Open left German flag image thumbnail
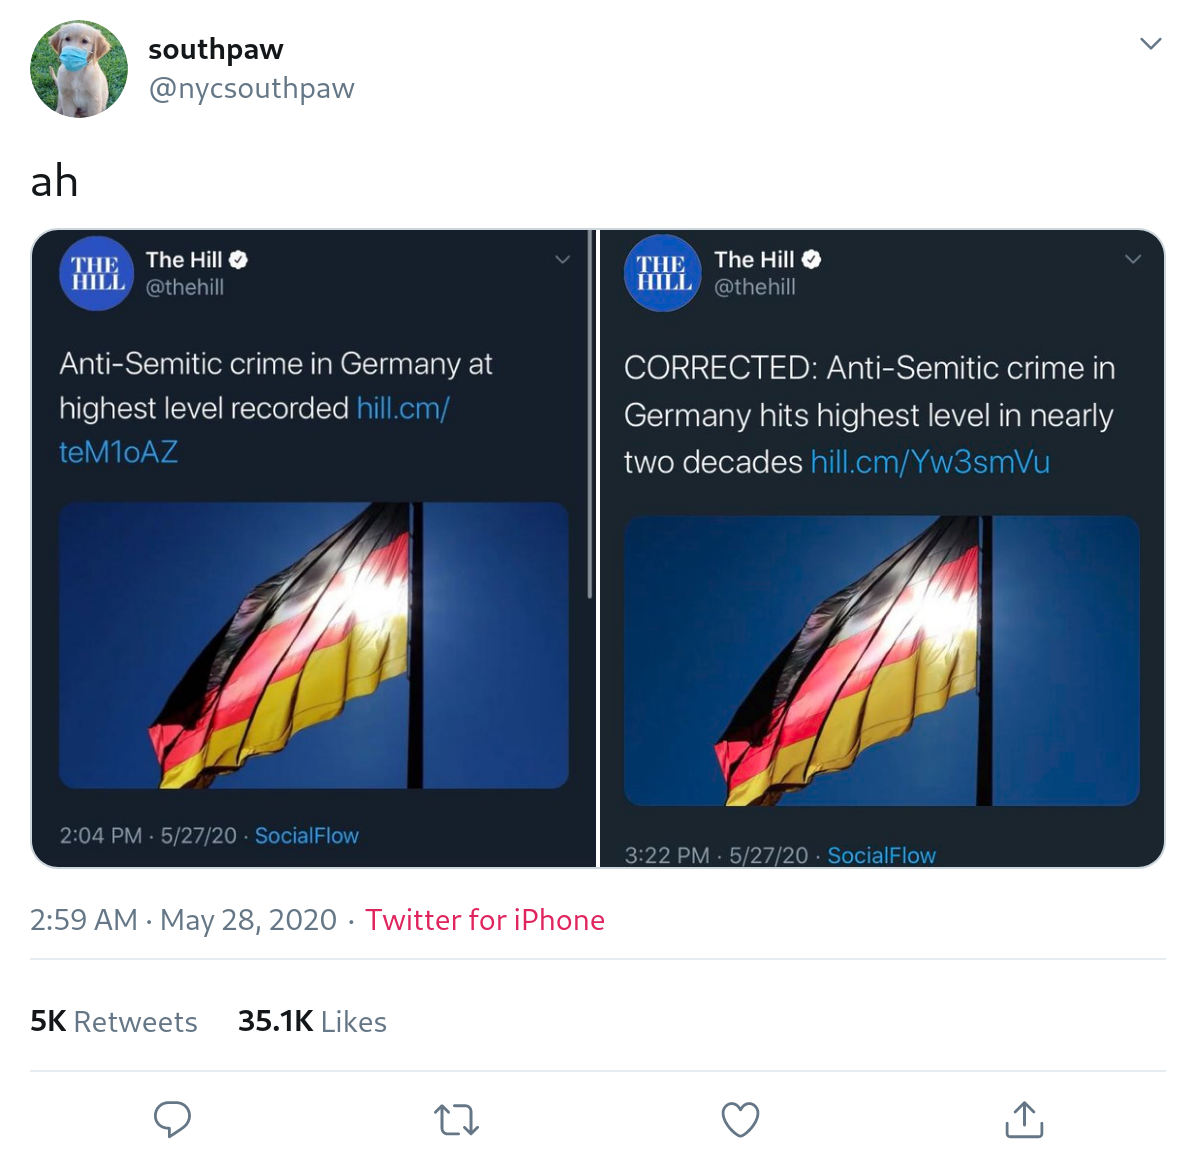 pyautogui.click(x=313, y=645)
